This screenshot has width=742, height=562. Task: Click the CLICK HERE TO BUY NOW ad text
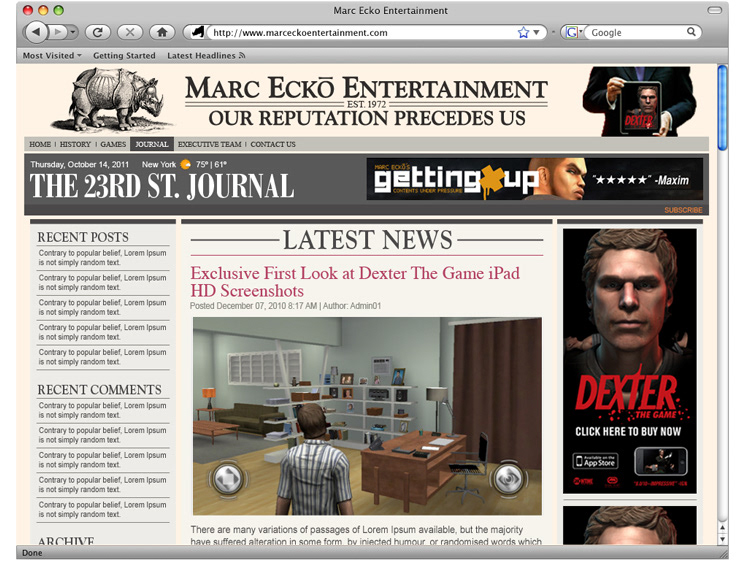coord(628,431)
